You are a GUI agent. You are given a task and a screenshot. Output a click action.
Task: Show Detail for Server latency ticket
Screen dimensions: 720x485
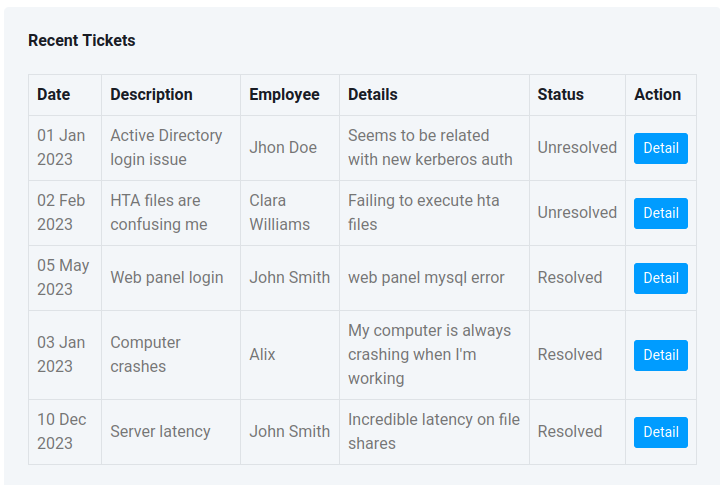[x=660, y=432]
